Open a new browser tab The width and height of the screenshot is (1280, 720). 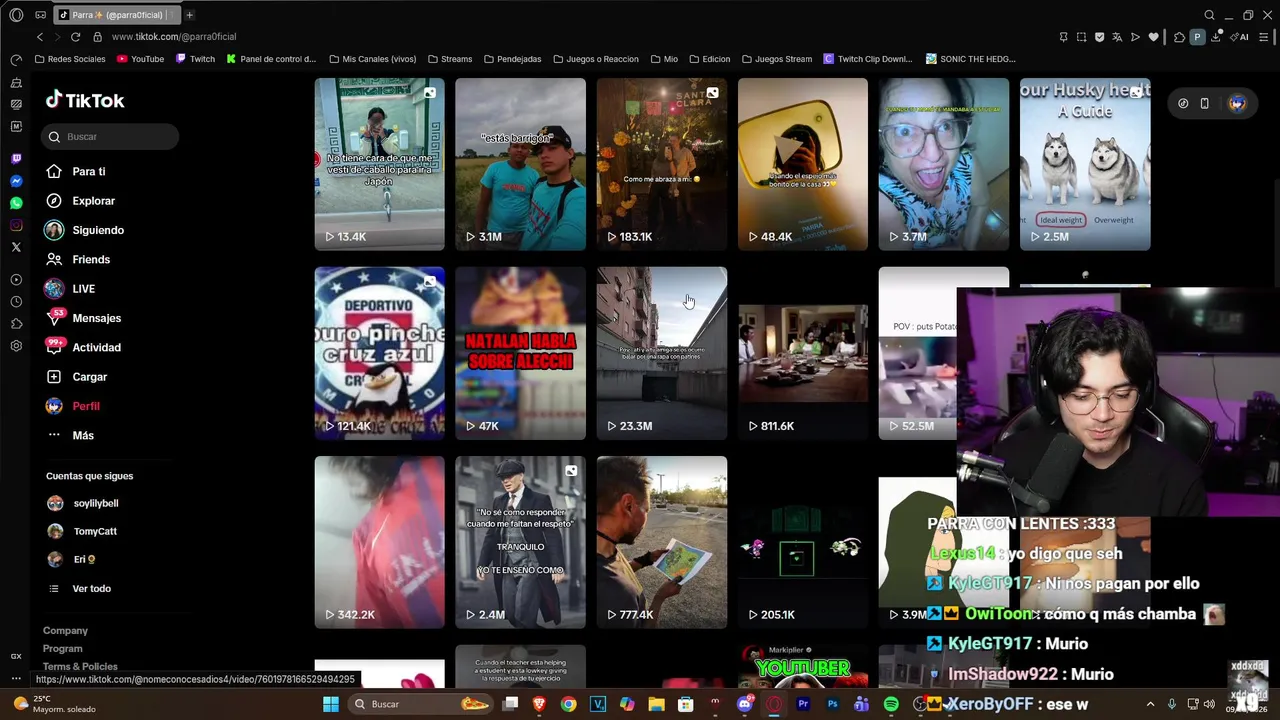(189, 15)
